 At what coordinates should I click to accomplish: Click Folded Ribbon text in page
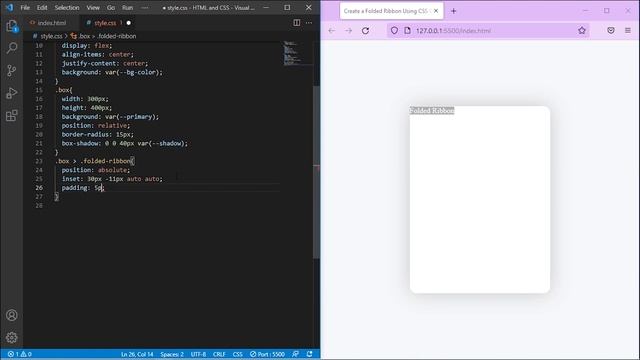(432, 111)
